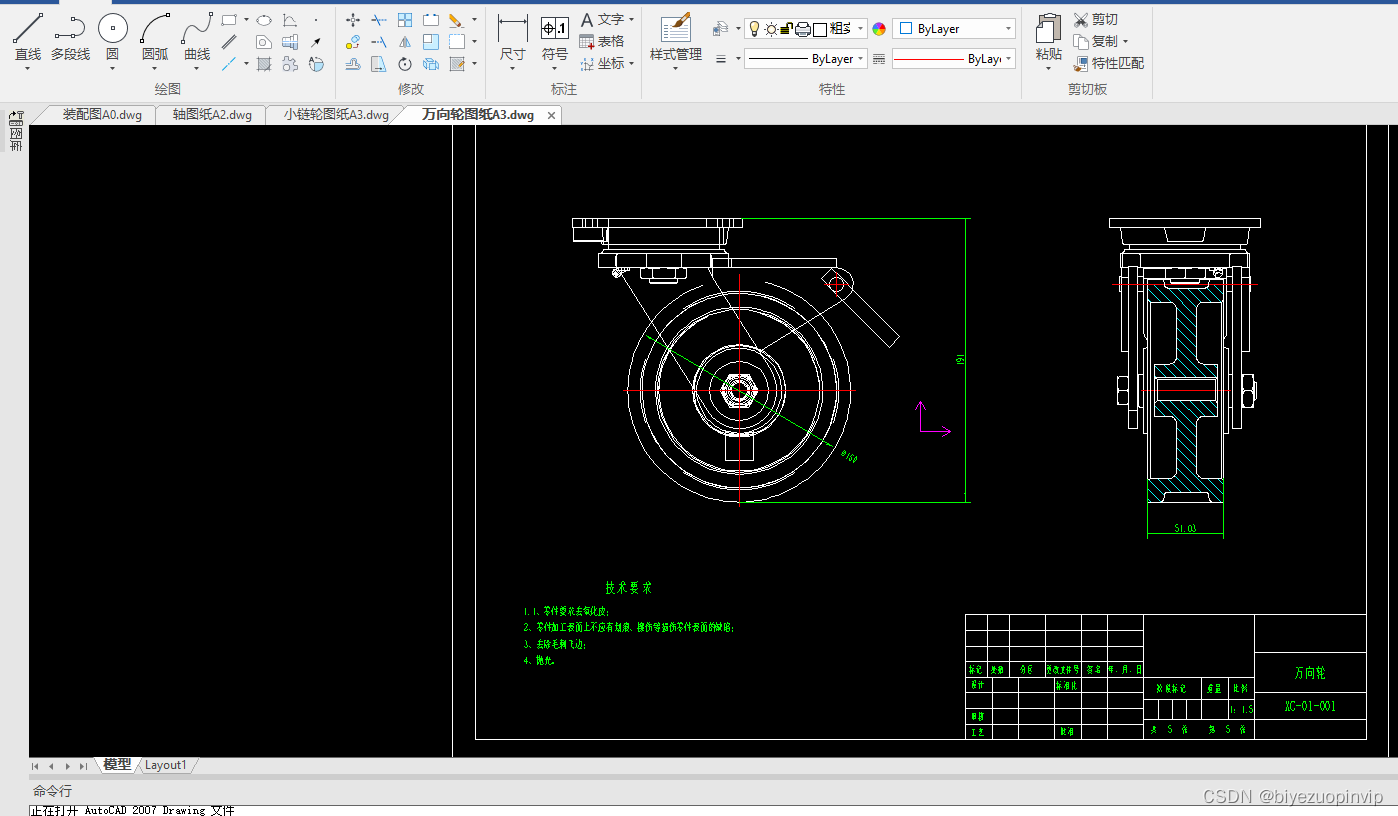Screen dimensions: 1398x816
Task: Use the extend tool in 修改
Action: 379,42
